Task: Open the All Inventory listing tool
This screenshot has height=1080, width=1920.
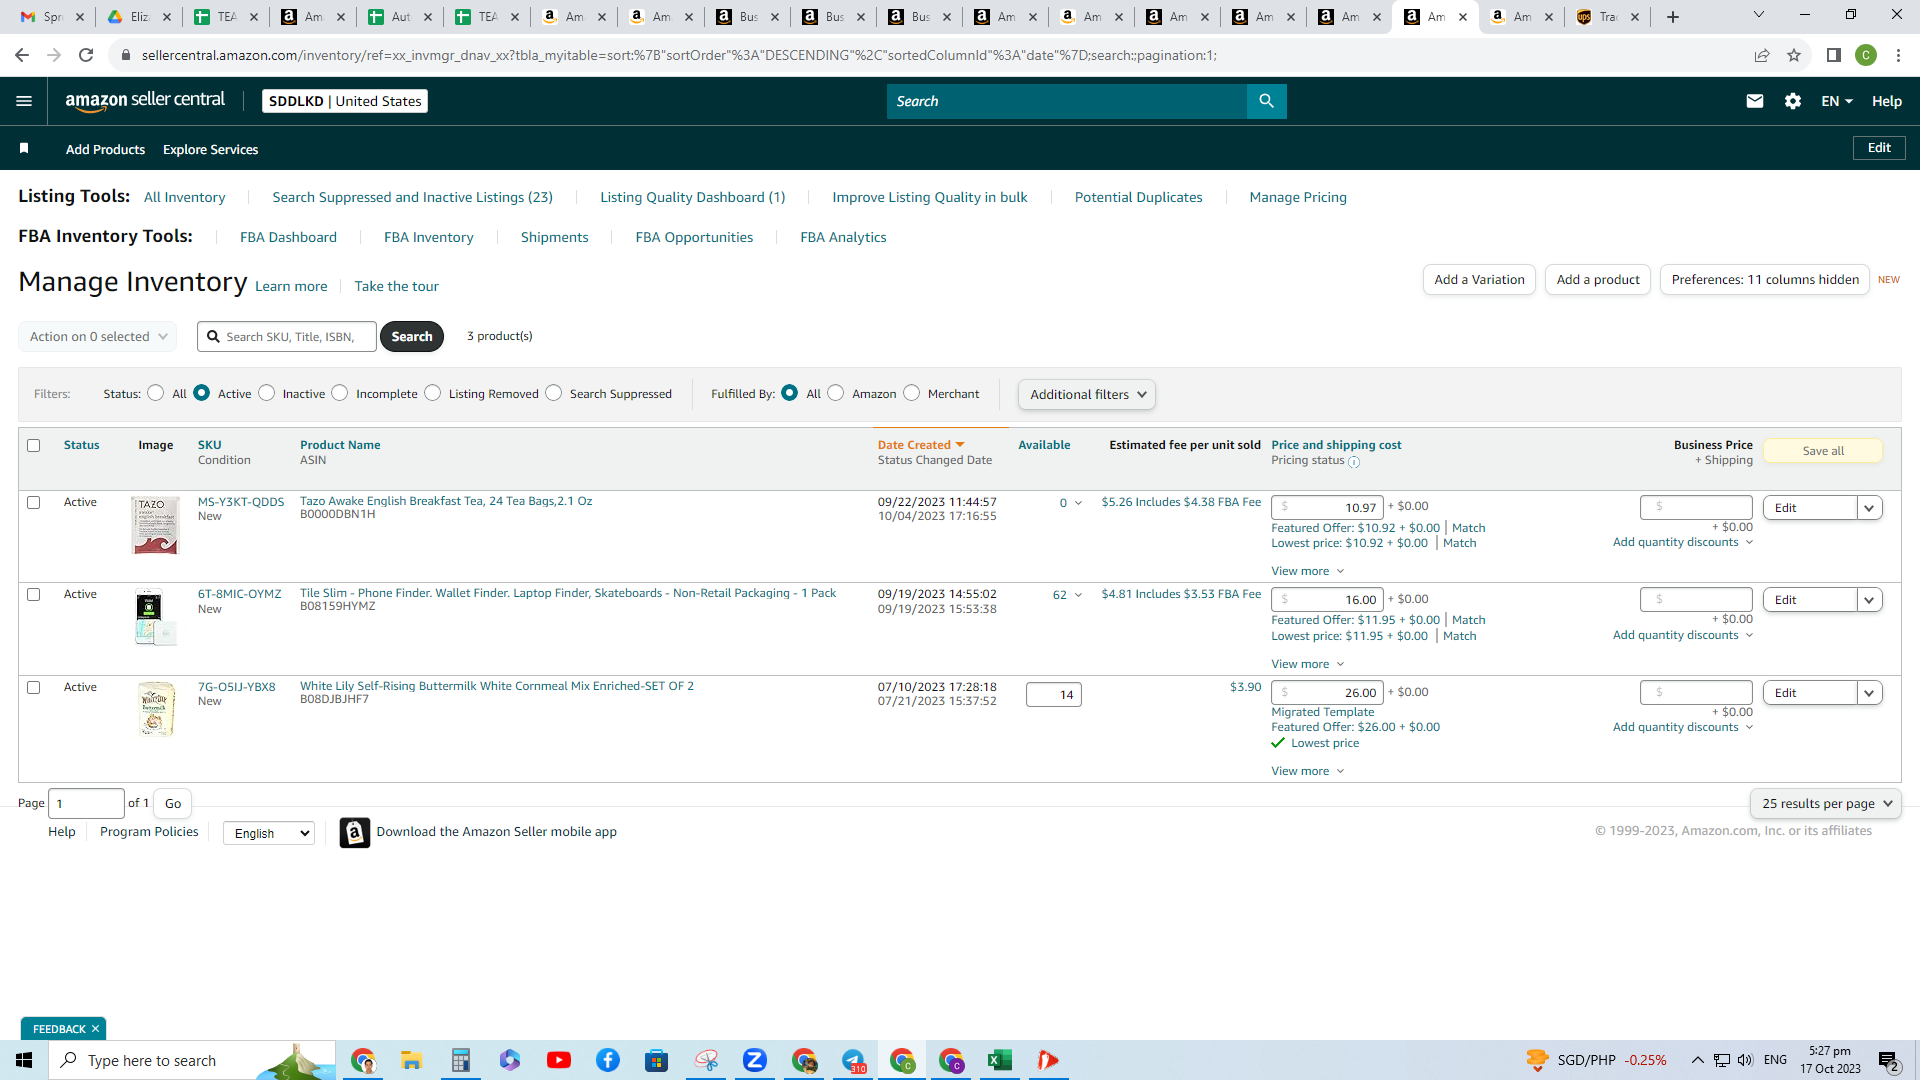Action: point(185,198)
